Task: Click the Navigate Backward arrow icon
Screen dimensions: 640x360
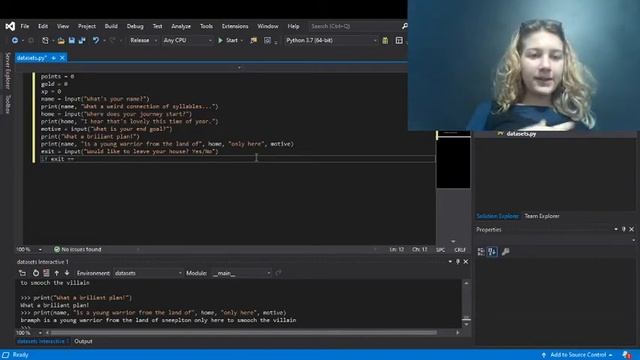Action: point(15,40)
